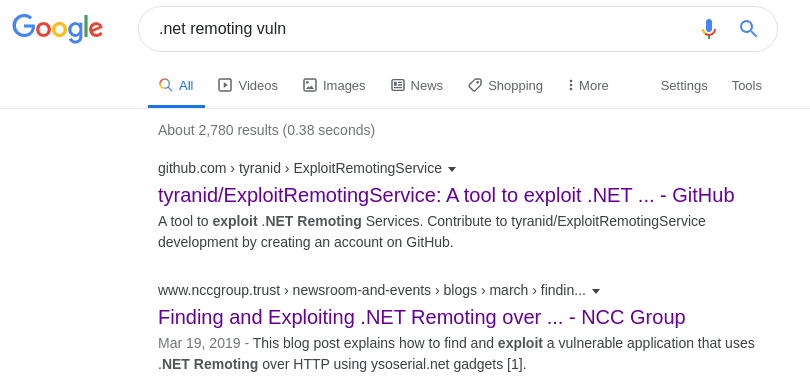Viewport: 810px width, 382px height.
Task: Click the www.nccgroup.trust breadcrumb URL
Action: (x=372, y=291)
